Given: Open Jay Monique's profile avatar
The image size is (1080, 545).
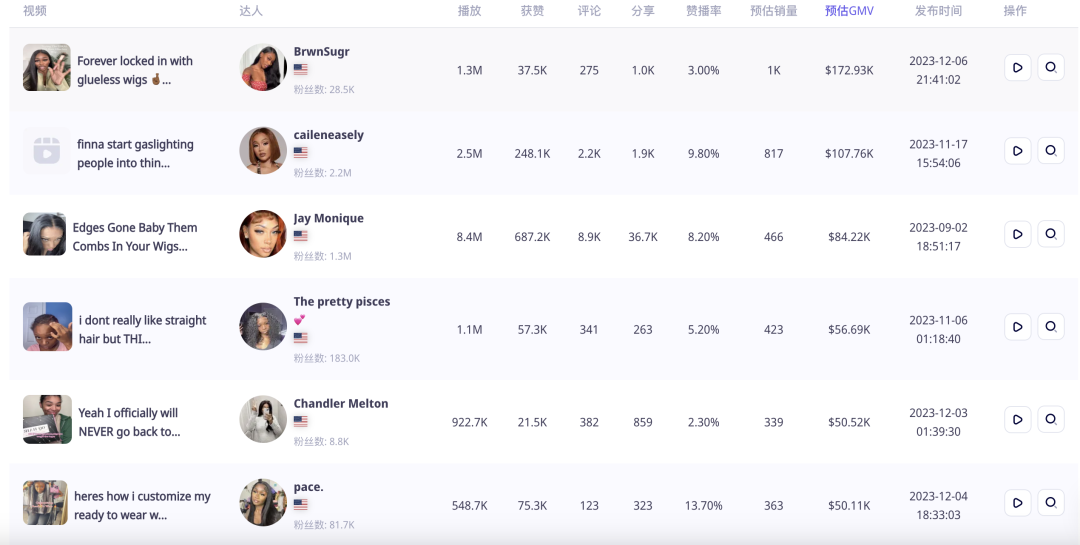Looking at the screenshot, I should coord(263,234).
